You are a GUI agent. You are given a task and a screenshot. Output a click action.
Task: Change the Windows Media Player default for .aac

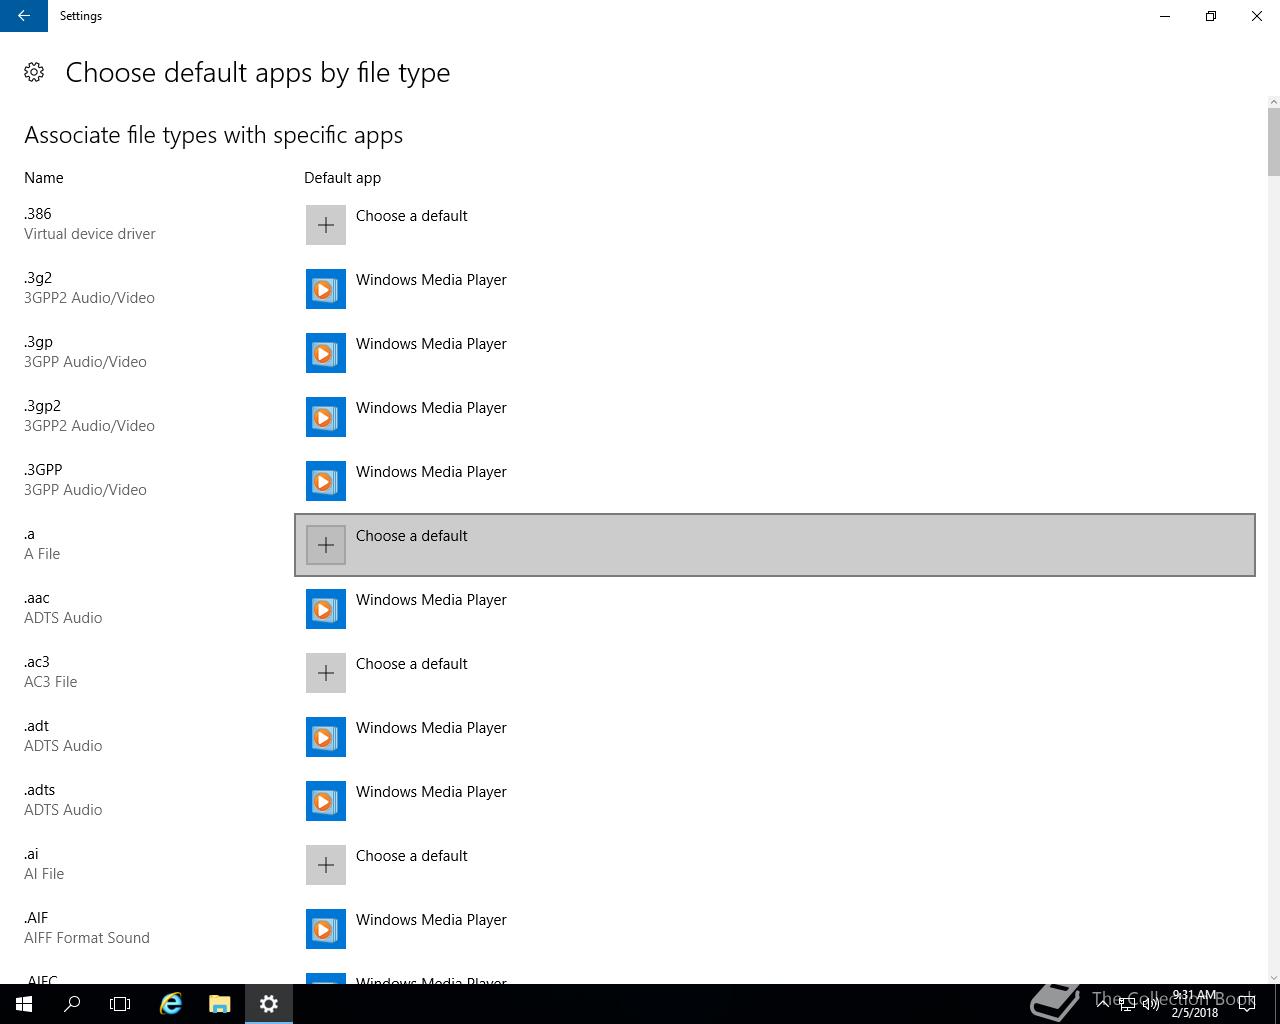[x=775, y=609]
